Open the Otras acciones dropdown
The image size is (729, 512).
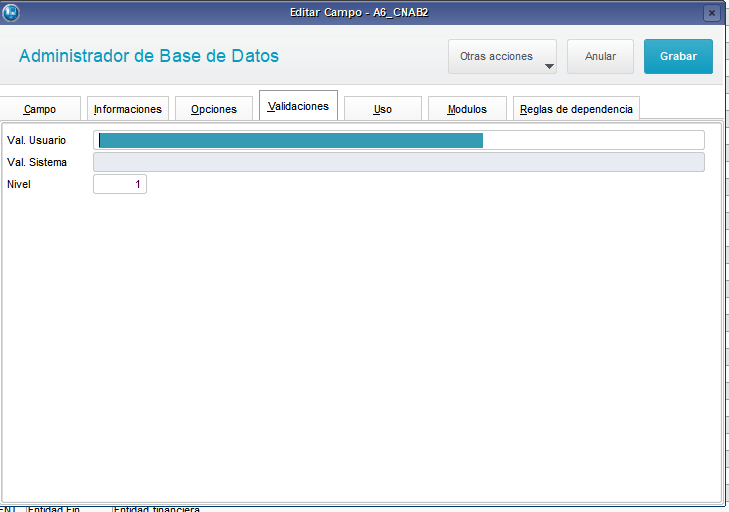502,56
